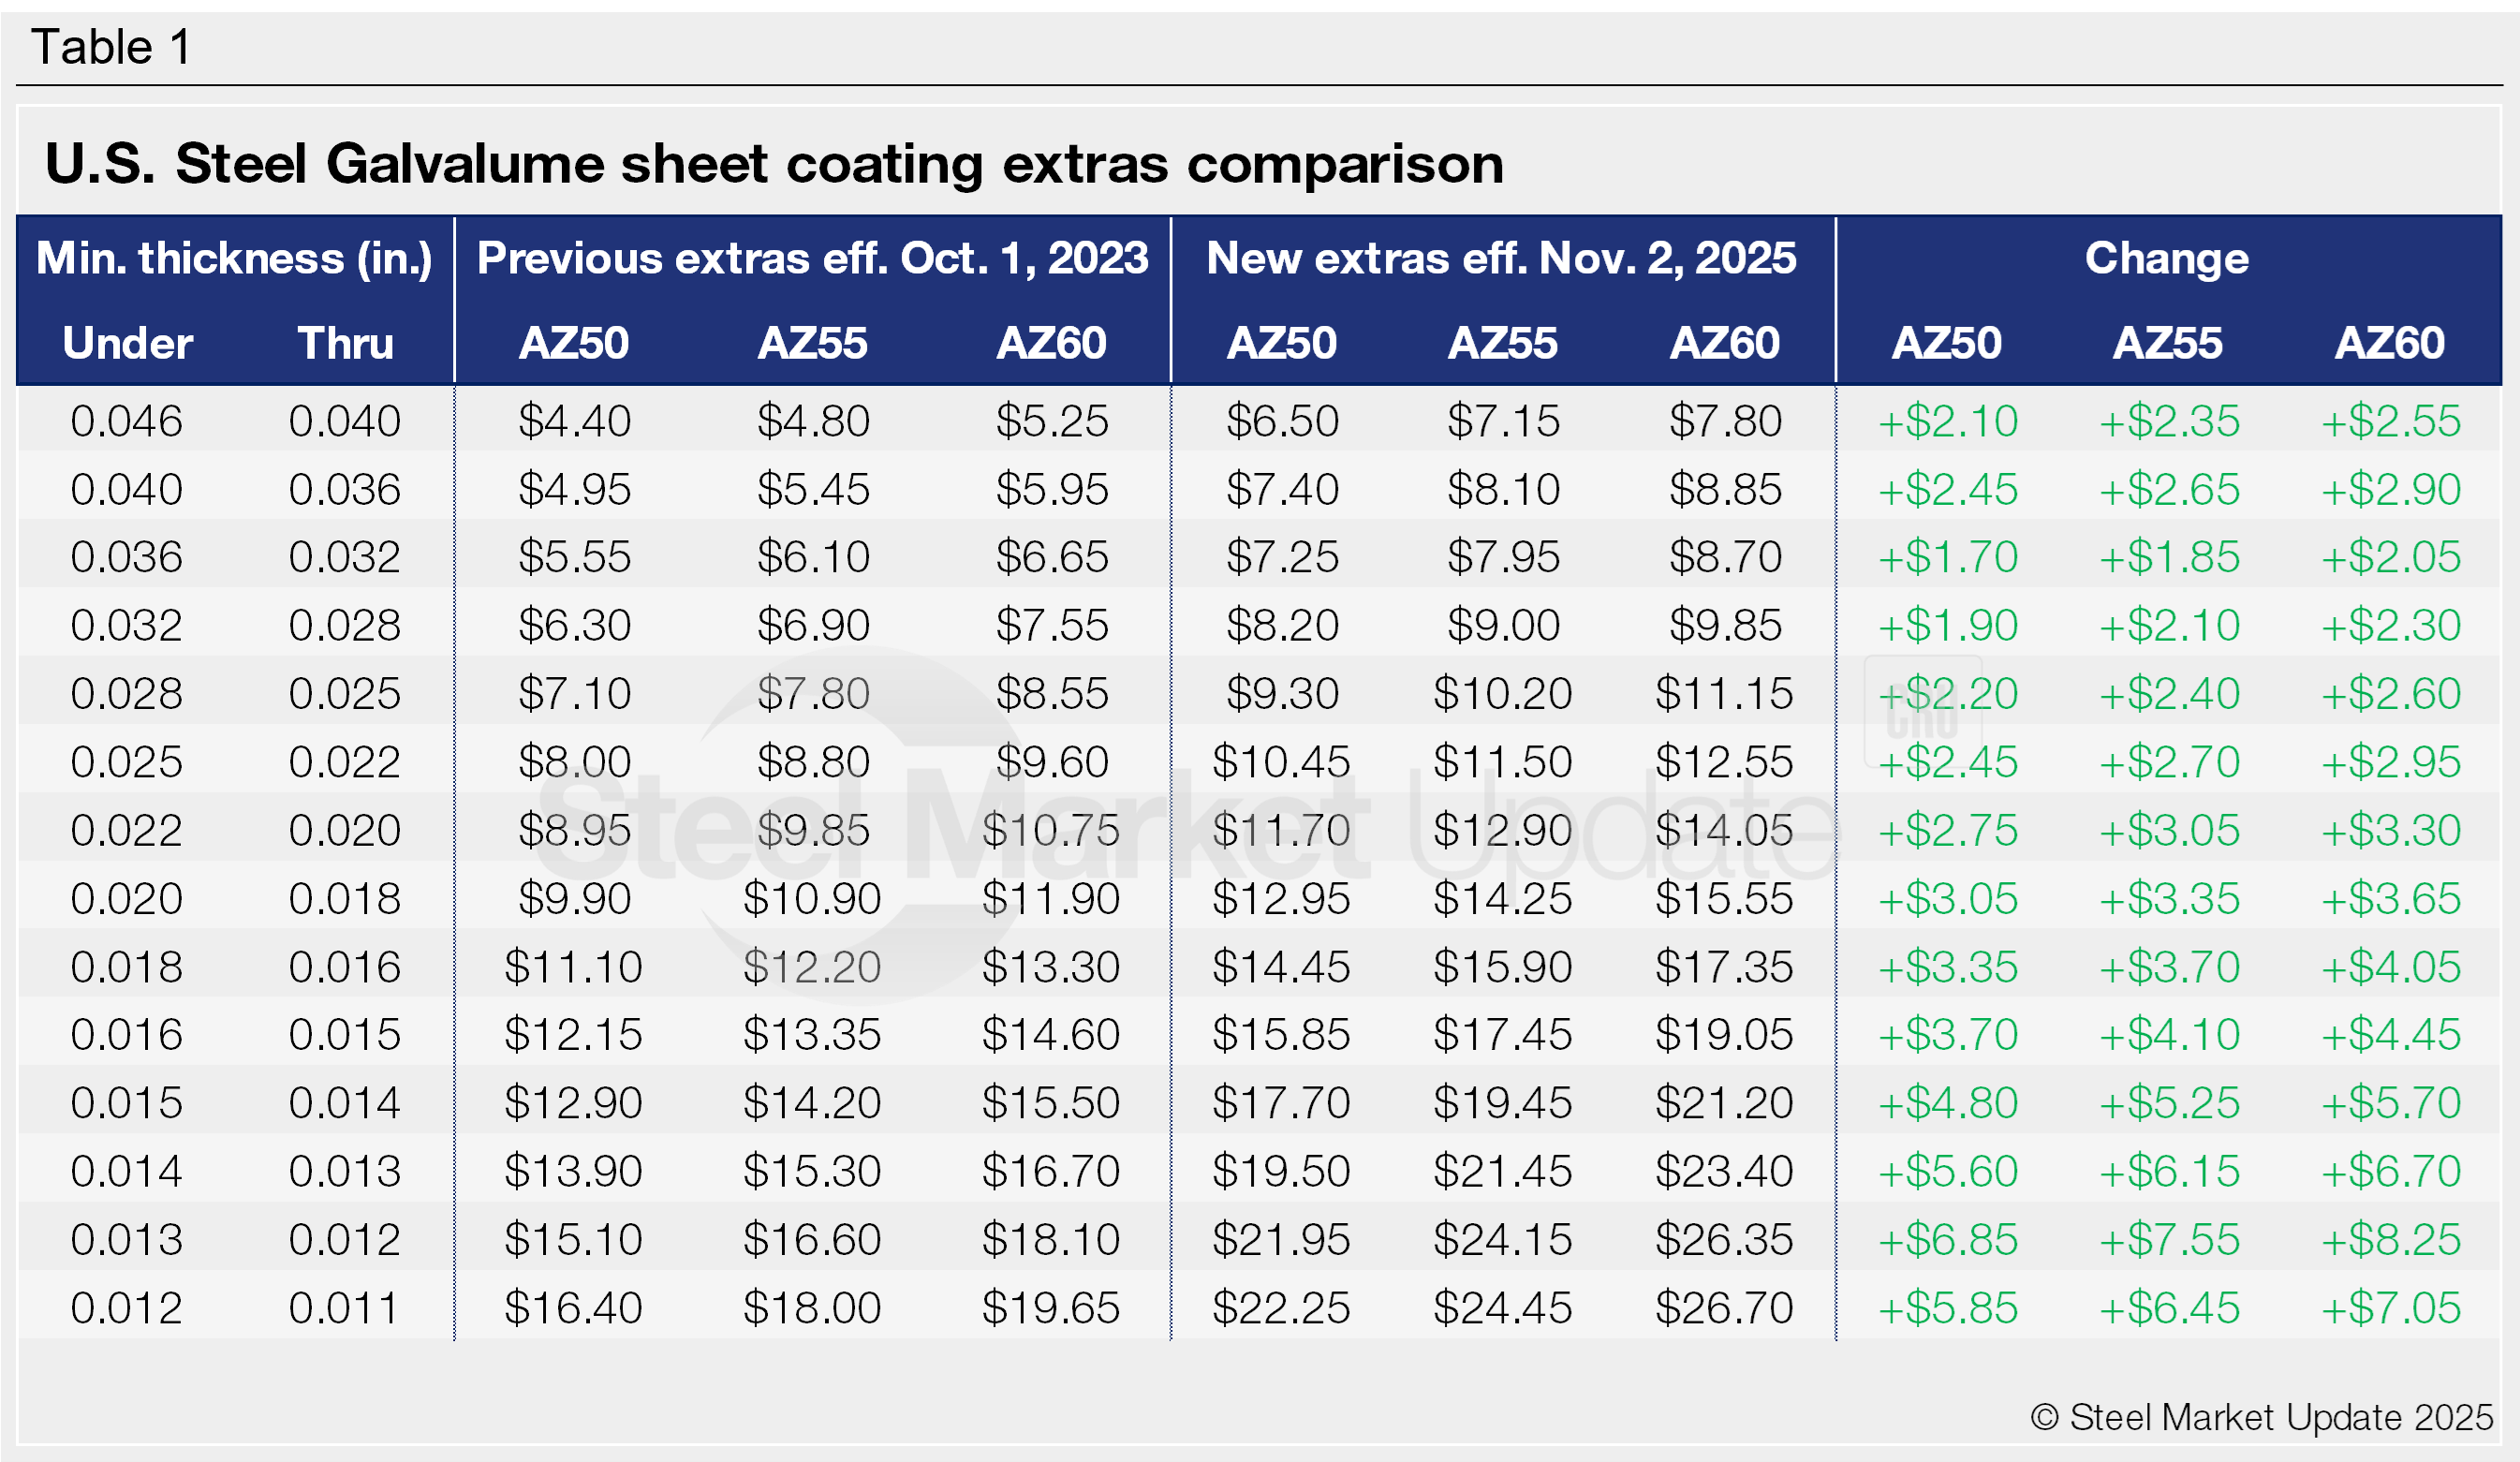Screen dimensions: 2520x1462
Task: Click the $26.70 new AZ60 cell
Action: pyautogui.click(x=1724, y=1308)
